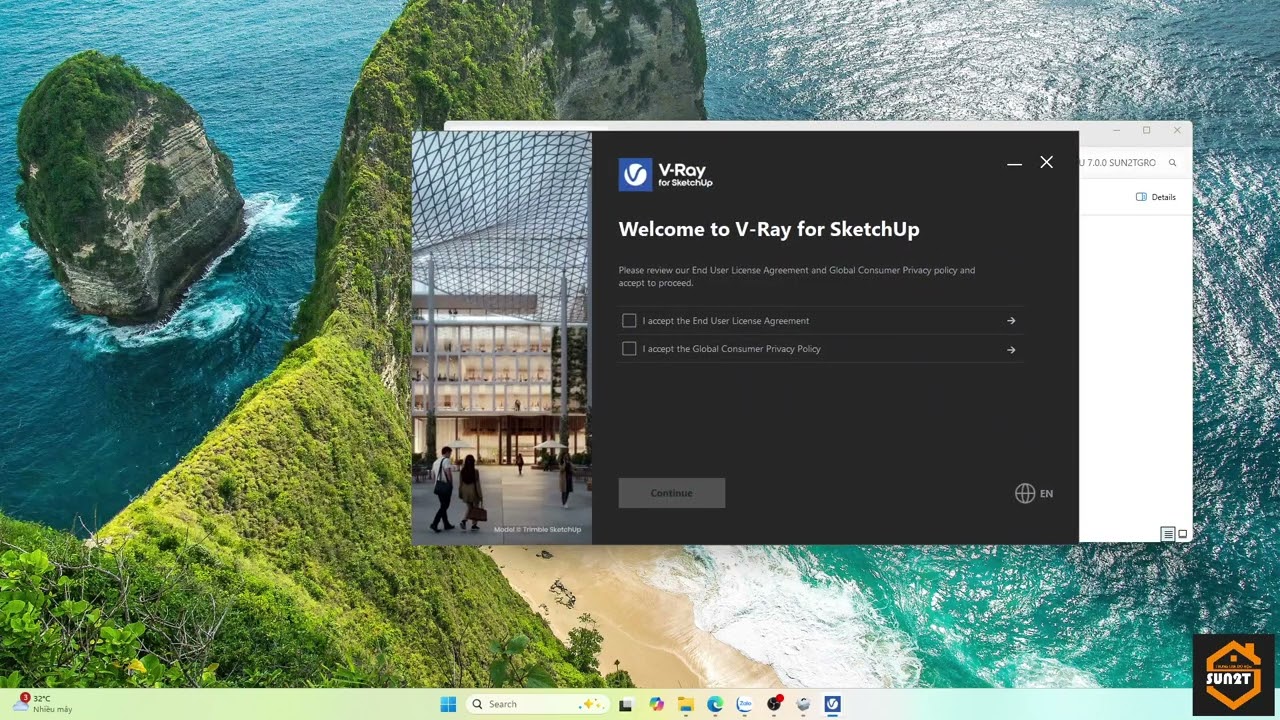Open File Explorer from the taskbar
Screen dimensions: 1280x720
tap(686, 704)
